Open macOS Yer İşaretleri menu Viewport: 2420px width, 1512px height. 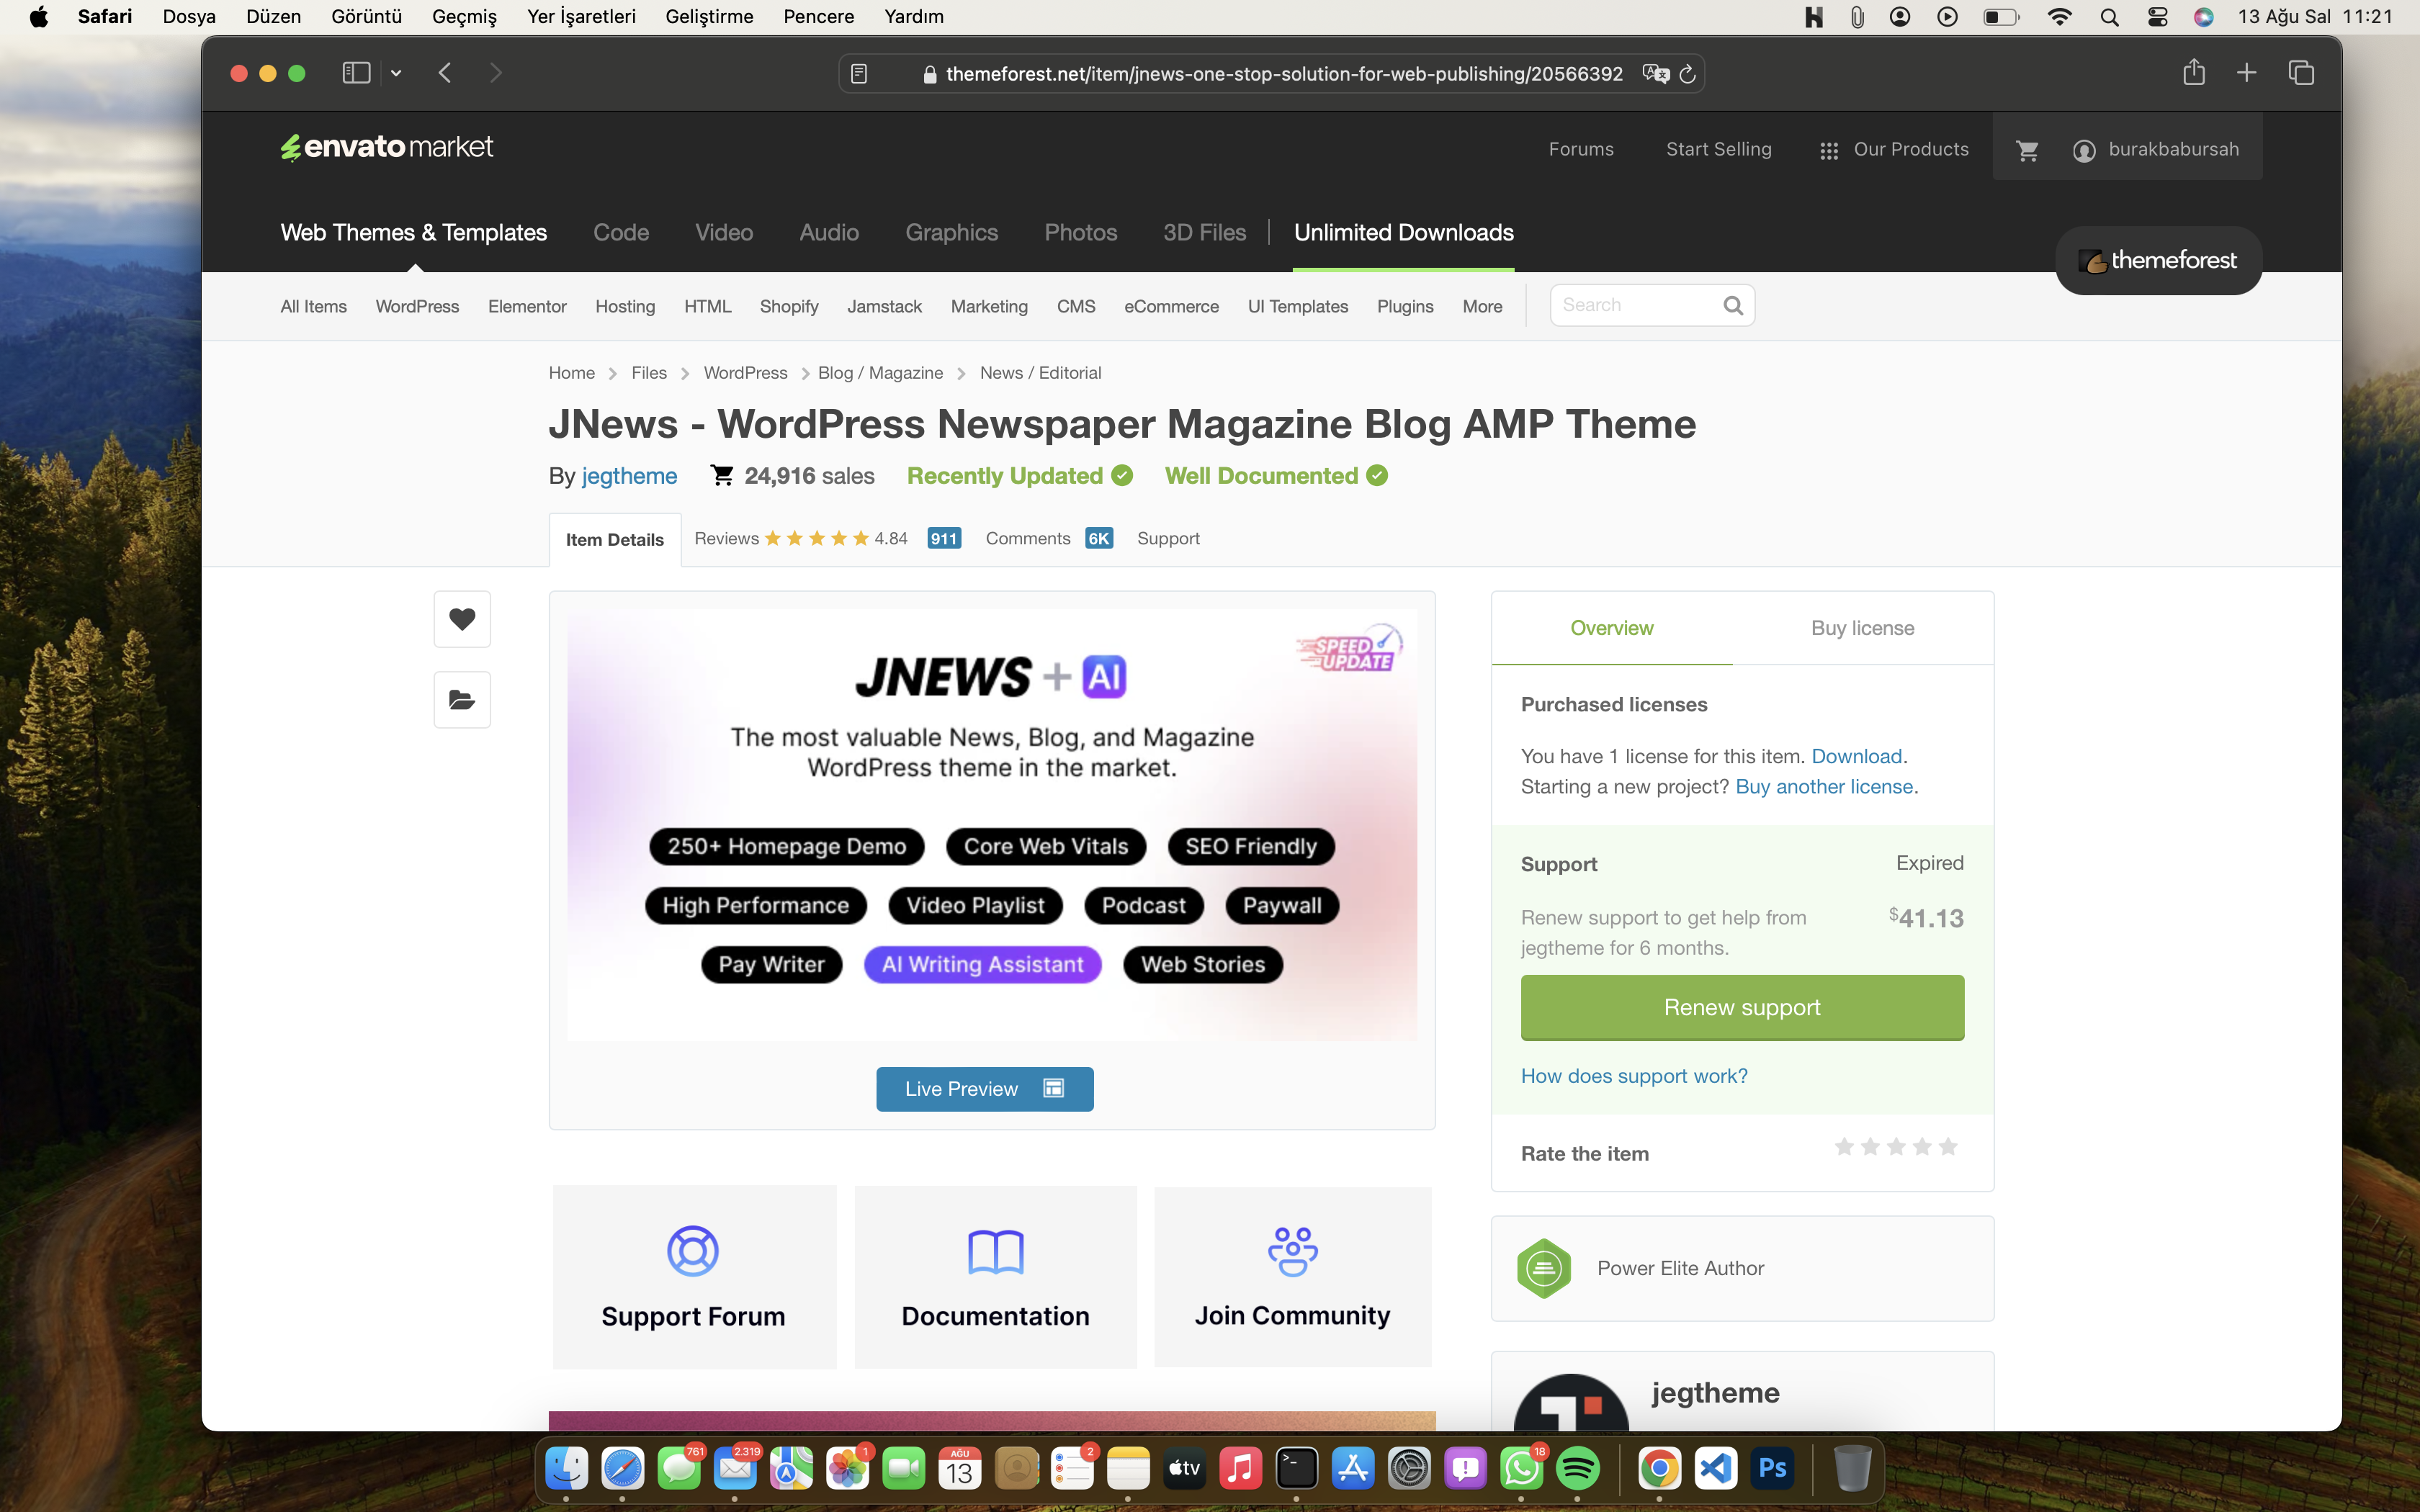coord(581,16)
